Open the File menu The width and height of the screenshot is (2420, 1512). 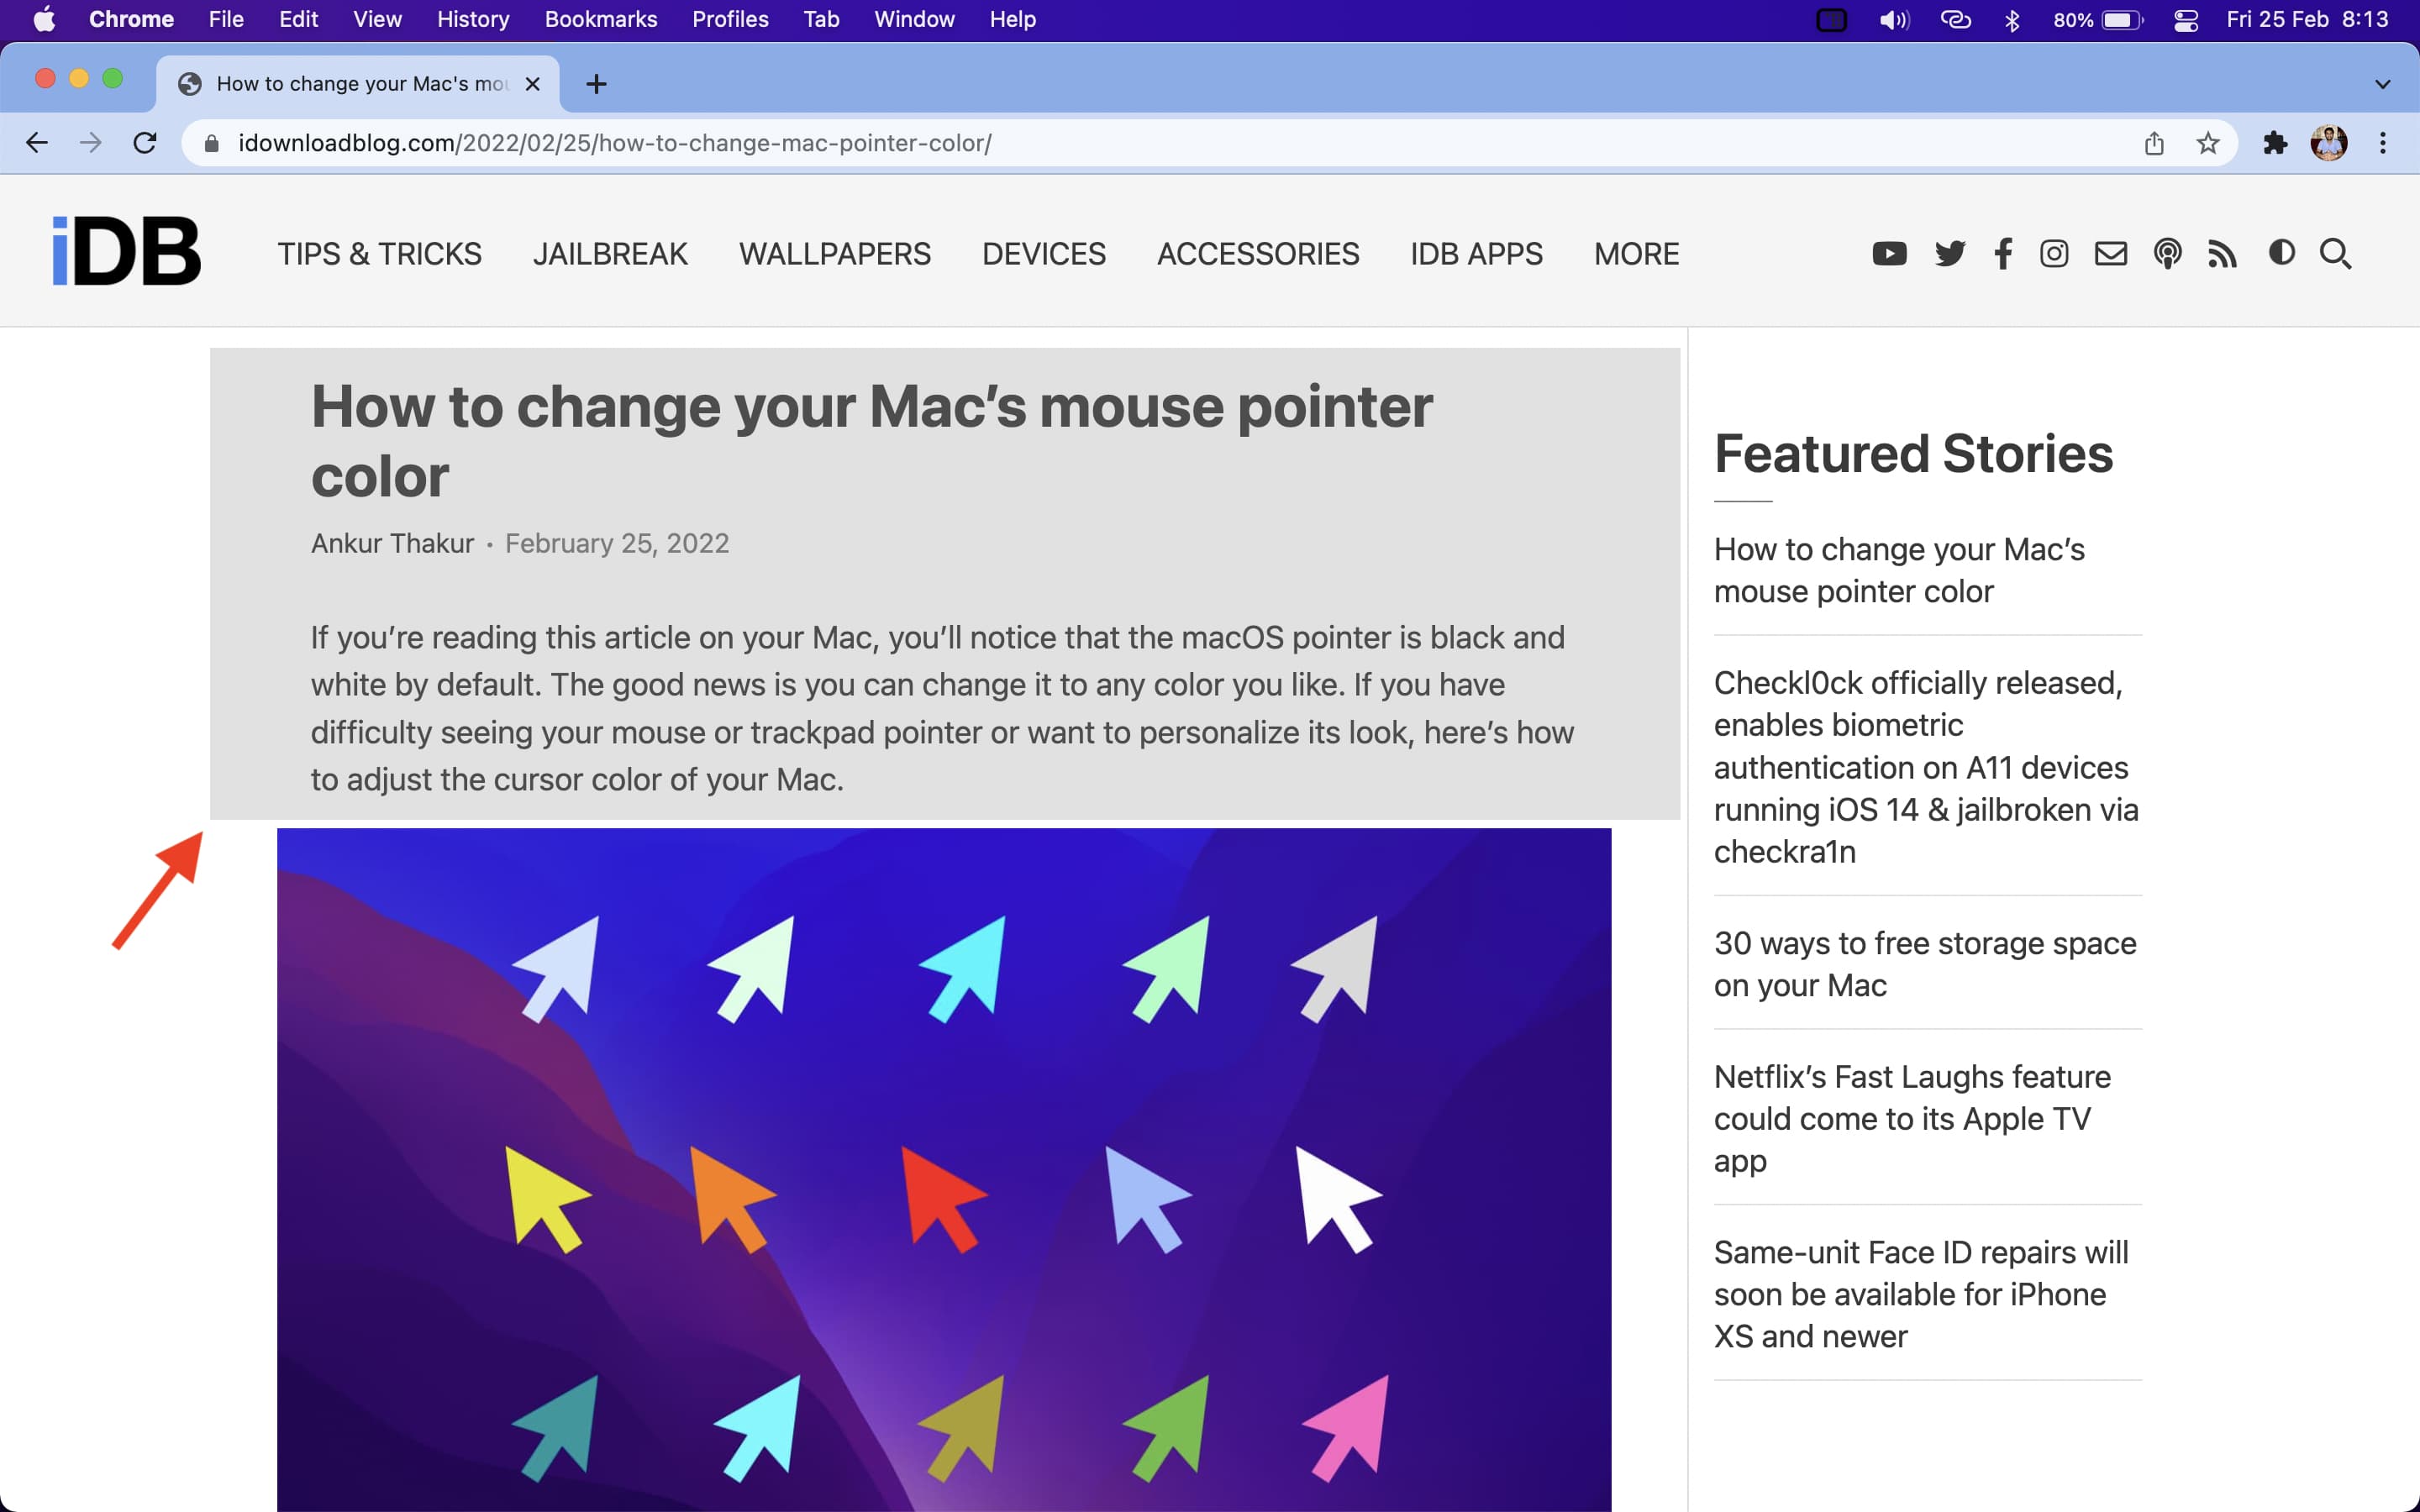[x=226, y=19]
